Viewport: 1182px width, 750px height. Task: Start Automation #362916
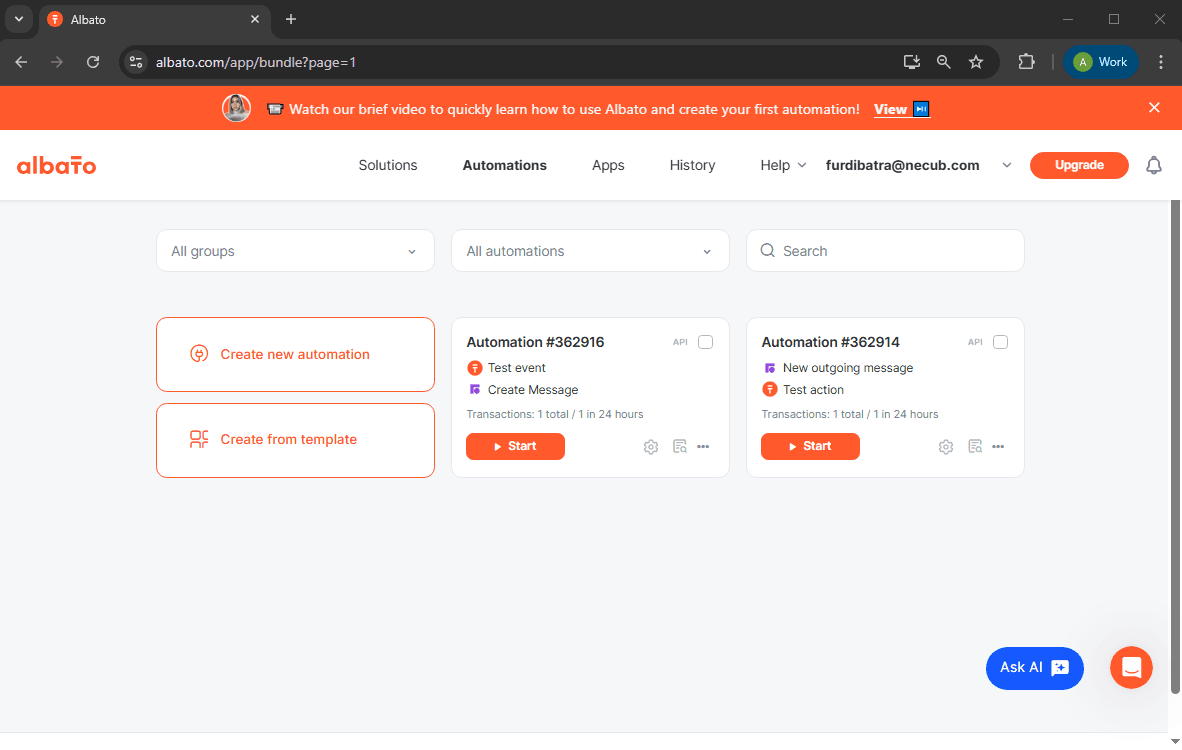515,447
